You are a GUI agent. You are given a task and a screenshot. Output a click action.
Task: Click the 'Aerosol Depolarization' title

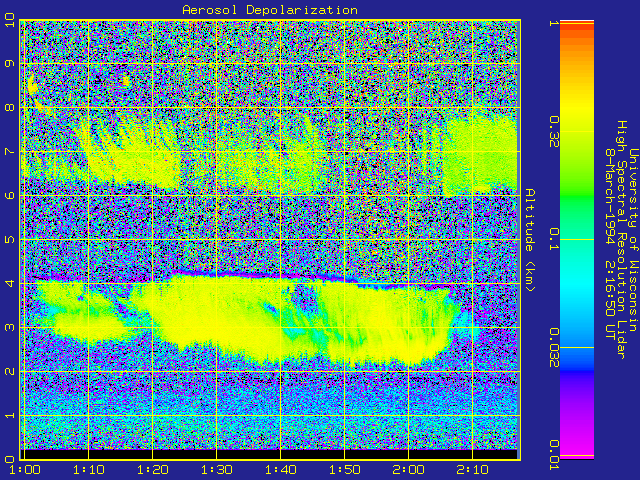point(270,10)
